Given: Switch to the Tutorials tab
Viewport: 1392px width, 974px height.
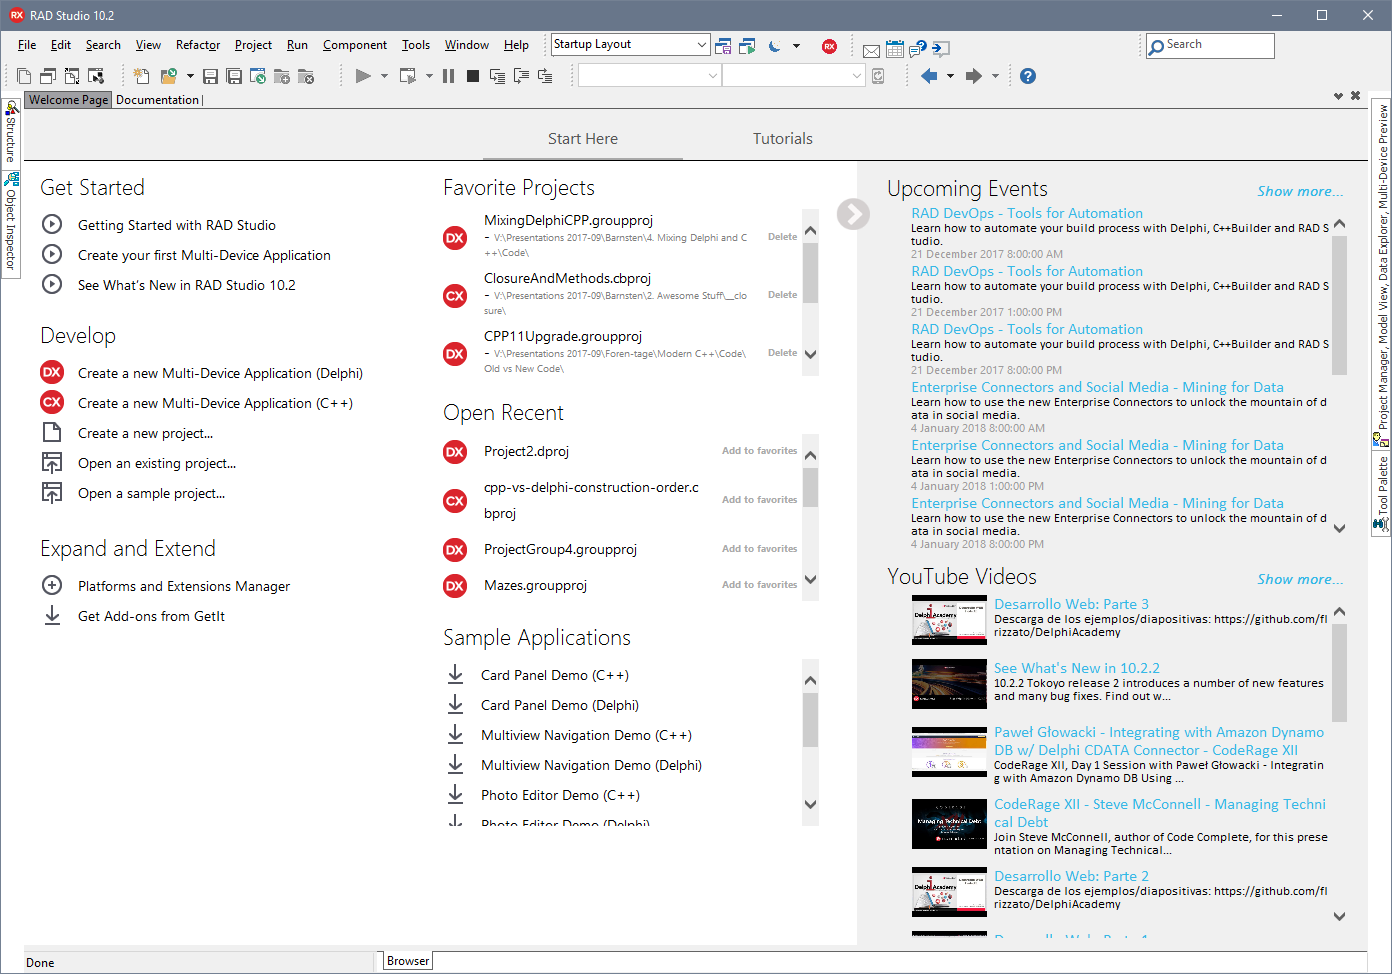Looking at the screenshot, I should pos(783,139).
